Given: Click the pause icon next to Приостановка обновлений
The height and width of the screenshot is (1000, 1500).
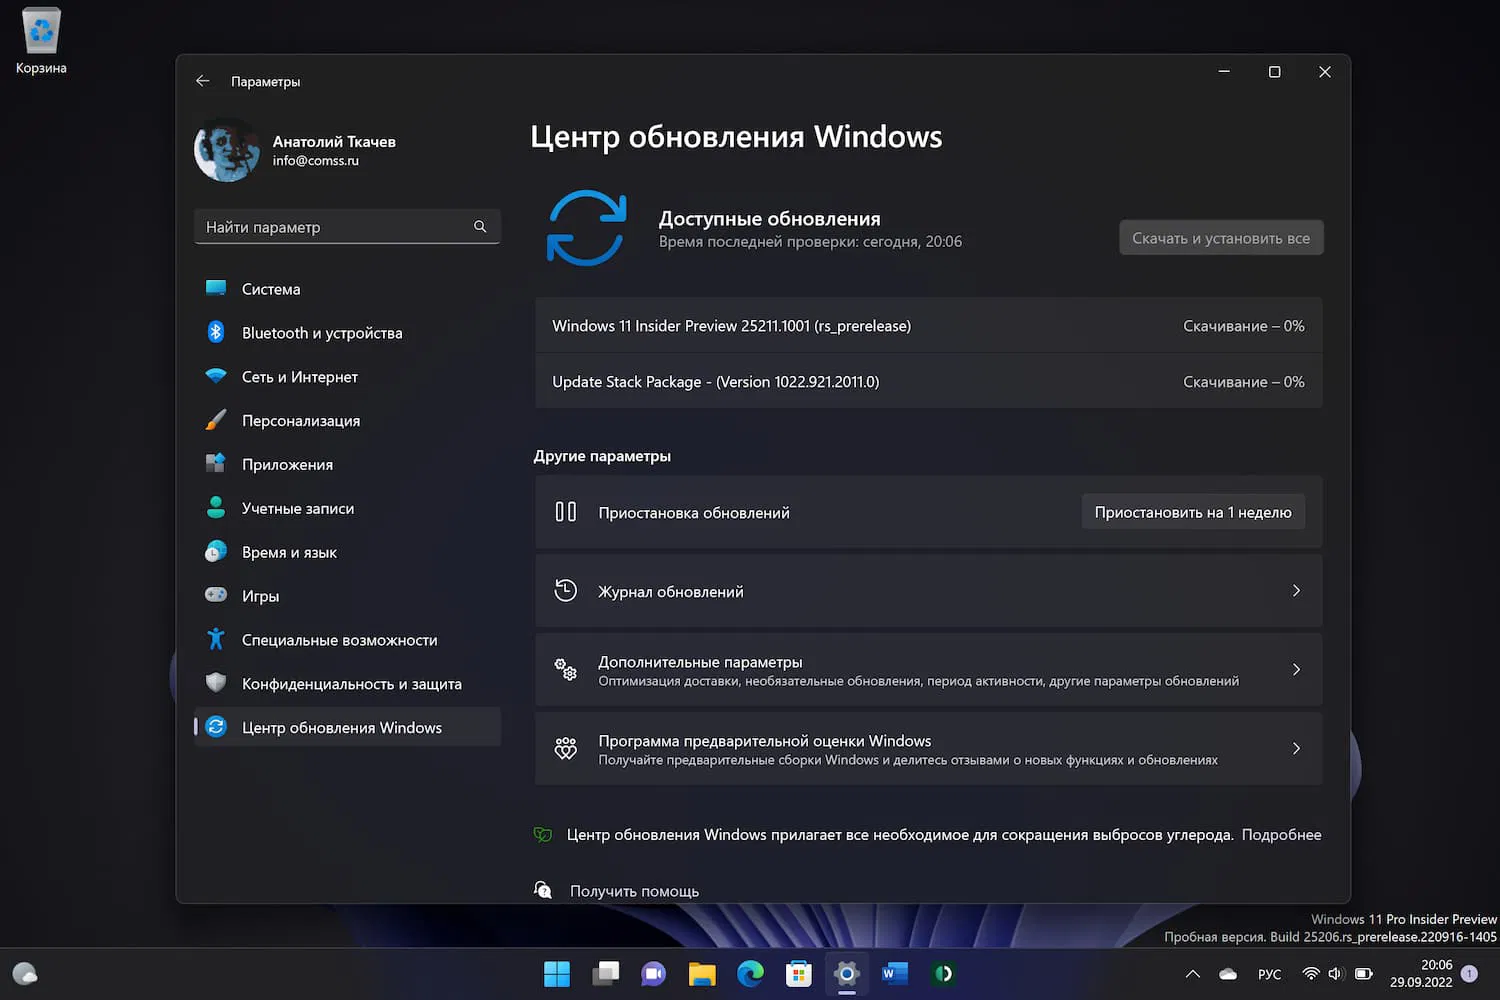Looking at the screenshot, I should (565, 511).
